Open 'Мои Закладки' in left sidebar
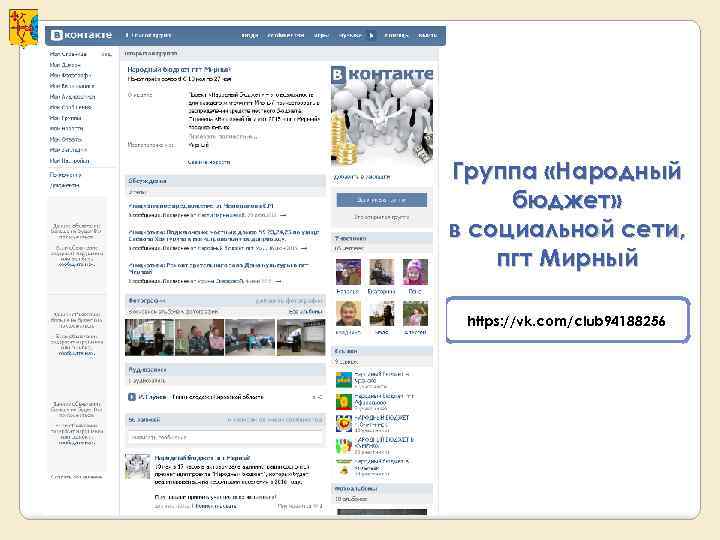The width and height of the screenshot is (720, 540). [68, 150]
